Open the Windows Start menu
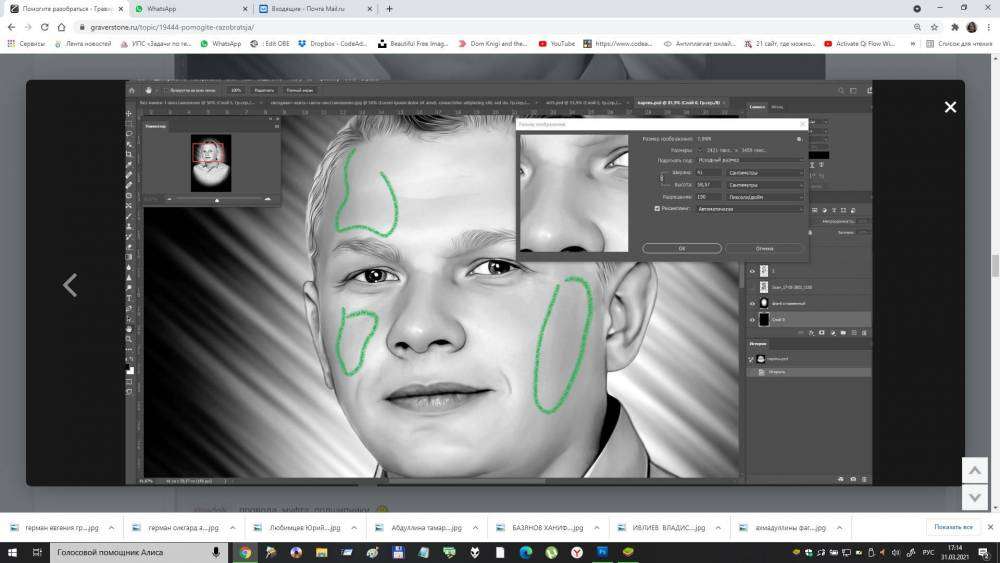 [12, 552]
